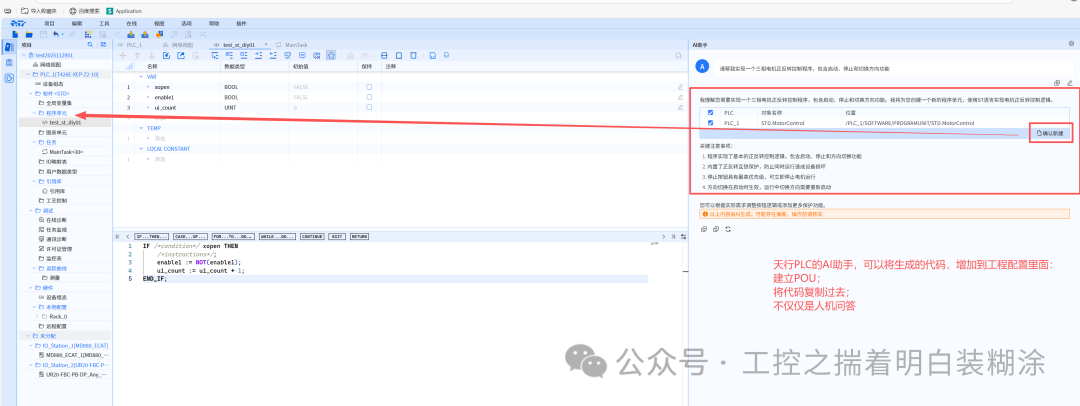This screenshot has width=1080, height=406.
Task: Open the 项目 menu
Action: [49, 23]
